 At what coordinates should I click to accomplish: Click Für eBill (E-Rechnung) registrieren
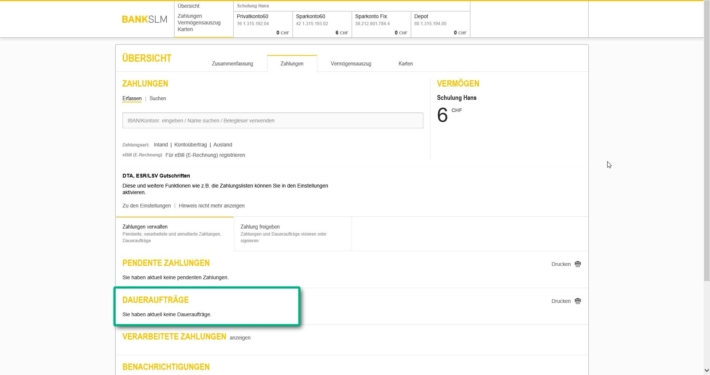(205, 155)
